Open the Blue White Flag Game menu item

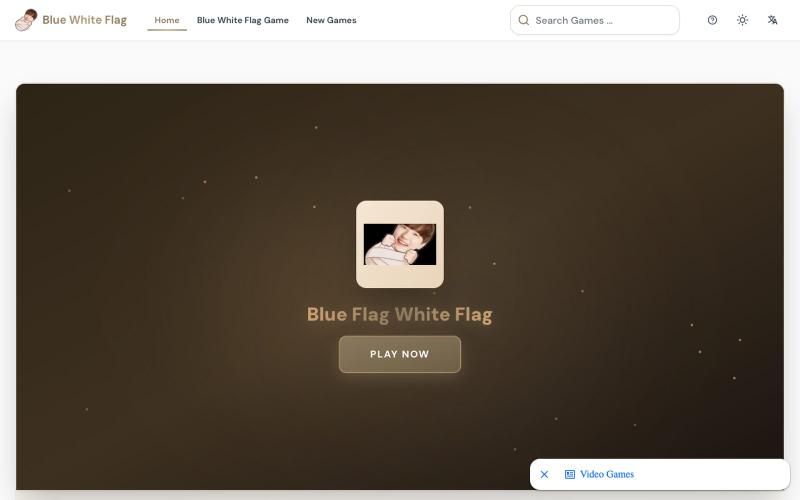[243, 20]
